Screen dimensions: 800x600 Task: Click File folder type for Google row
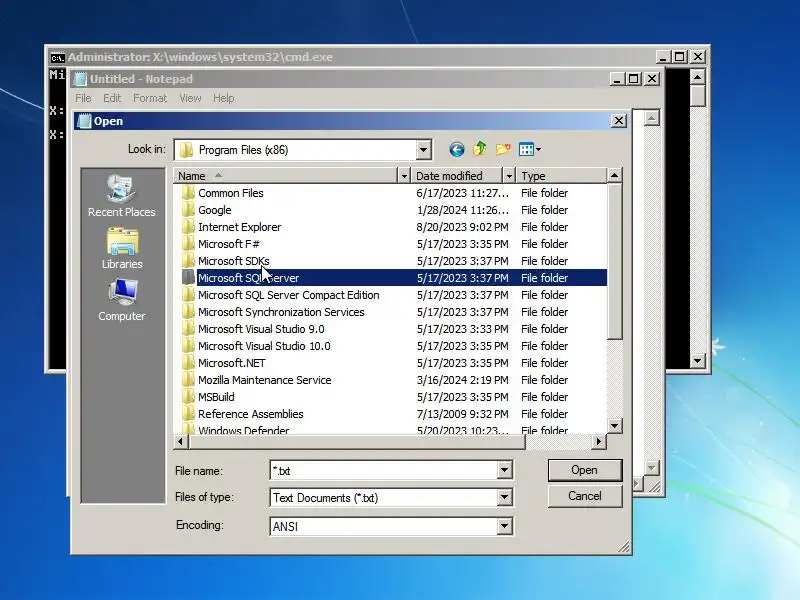(x=544, y=210)
